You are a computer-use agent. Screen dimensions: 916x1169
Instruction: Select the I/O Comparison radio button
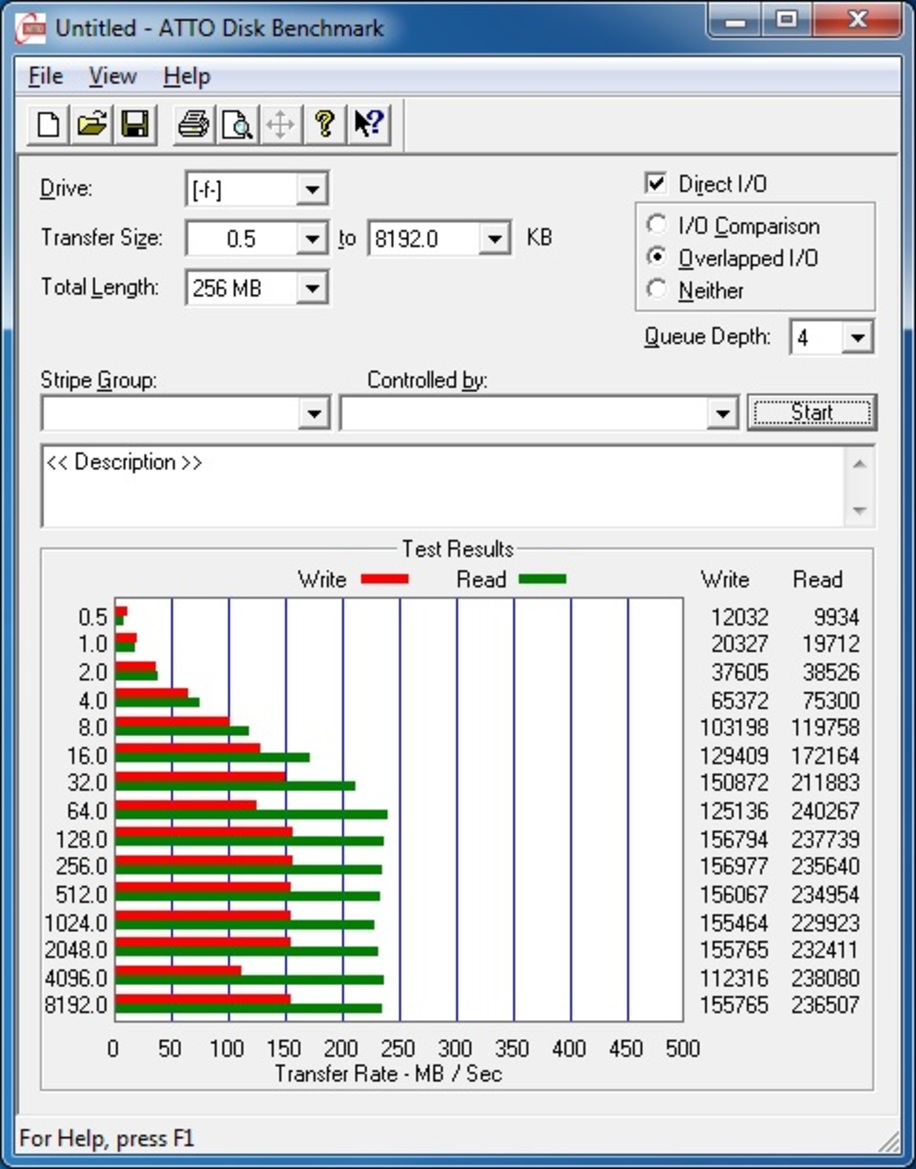tap(657, 224)
